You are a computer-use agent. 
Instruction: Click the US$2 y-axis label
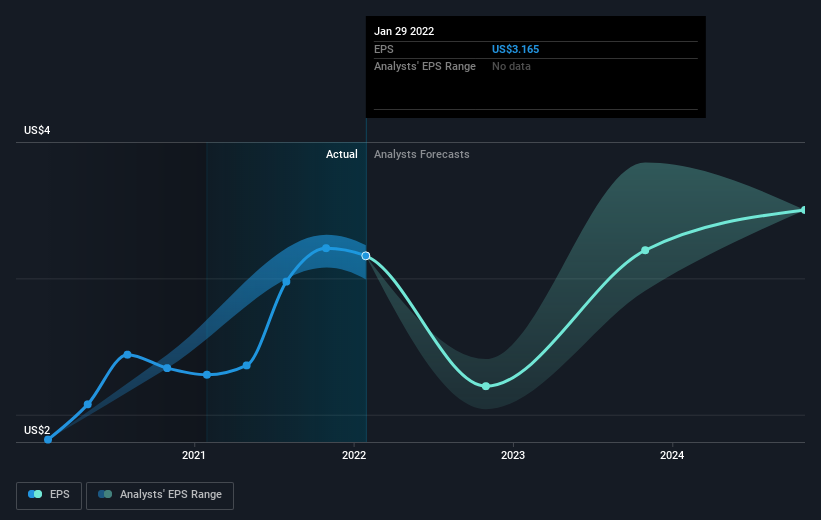[x=37, y=430]
